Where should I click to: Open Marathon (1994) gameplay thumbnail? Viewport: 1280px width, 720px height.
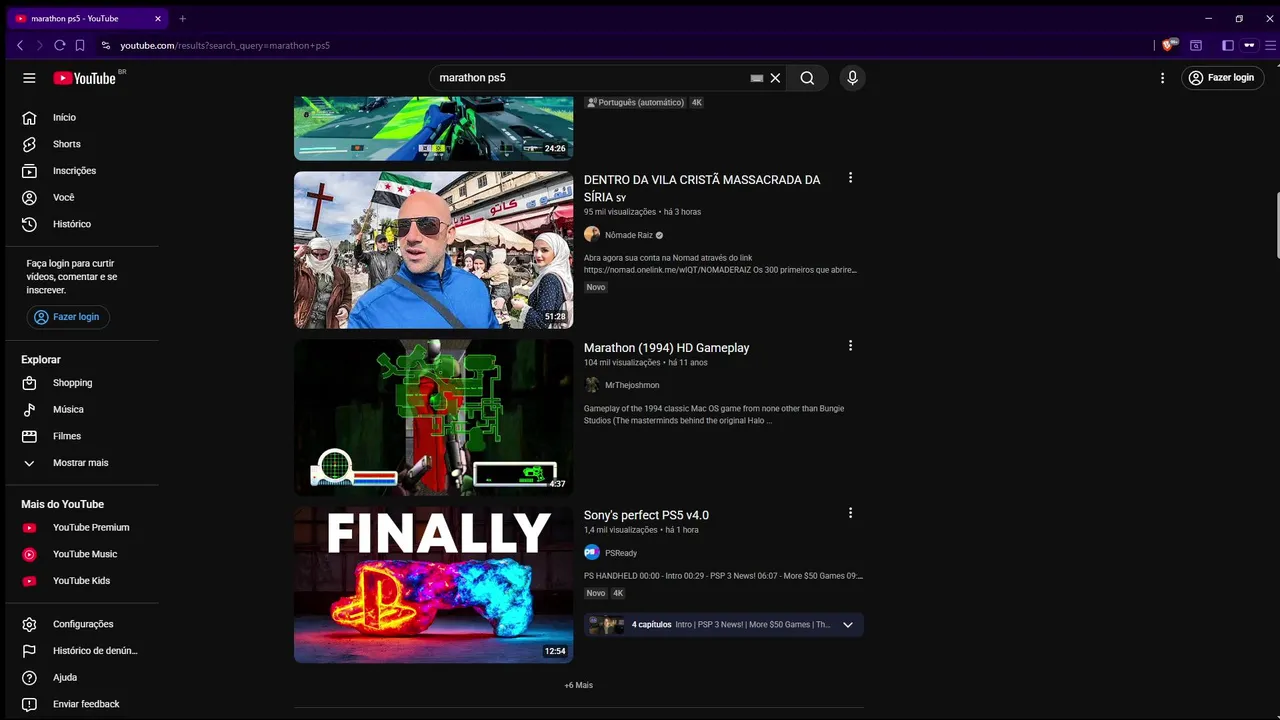pos(433,417)
